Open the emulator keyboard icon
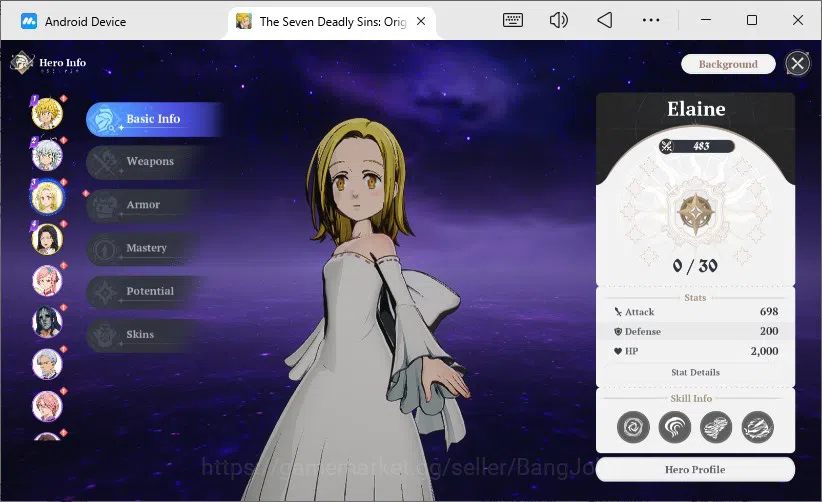 coord(512,20)
